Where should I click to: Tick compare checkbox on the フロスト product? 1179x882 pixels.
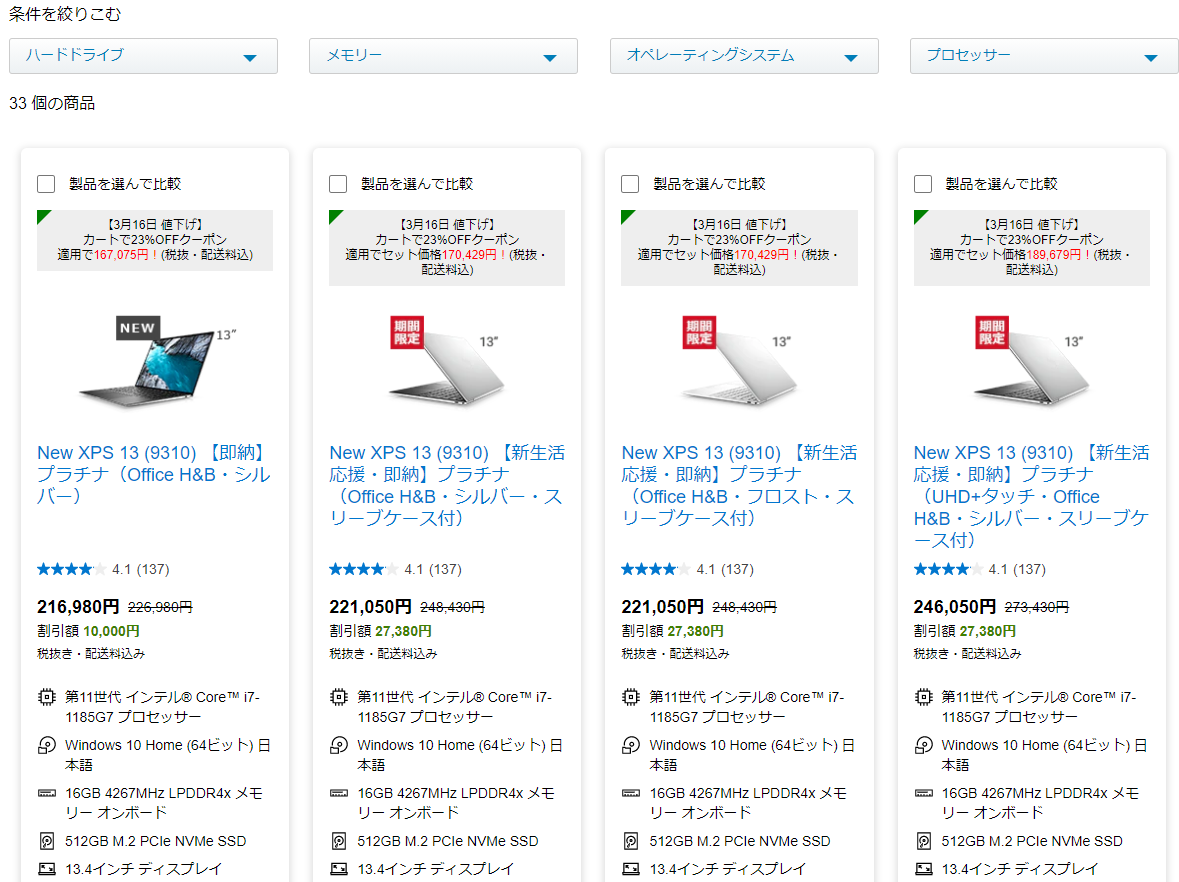point(630,184)
